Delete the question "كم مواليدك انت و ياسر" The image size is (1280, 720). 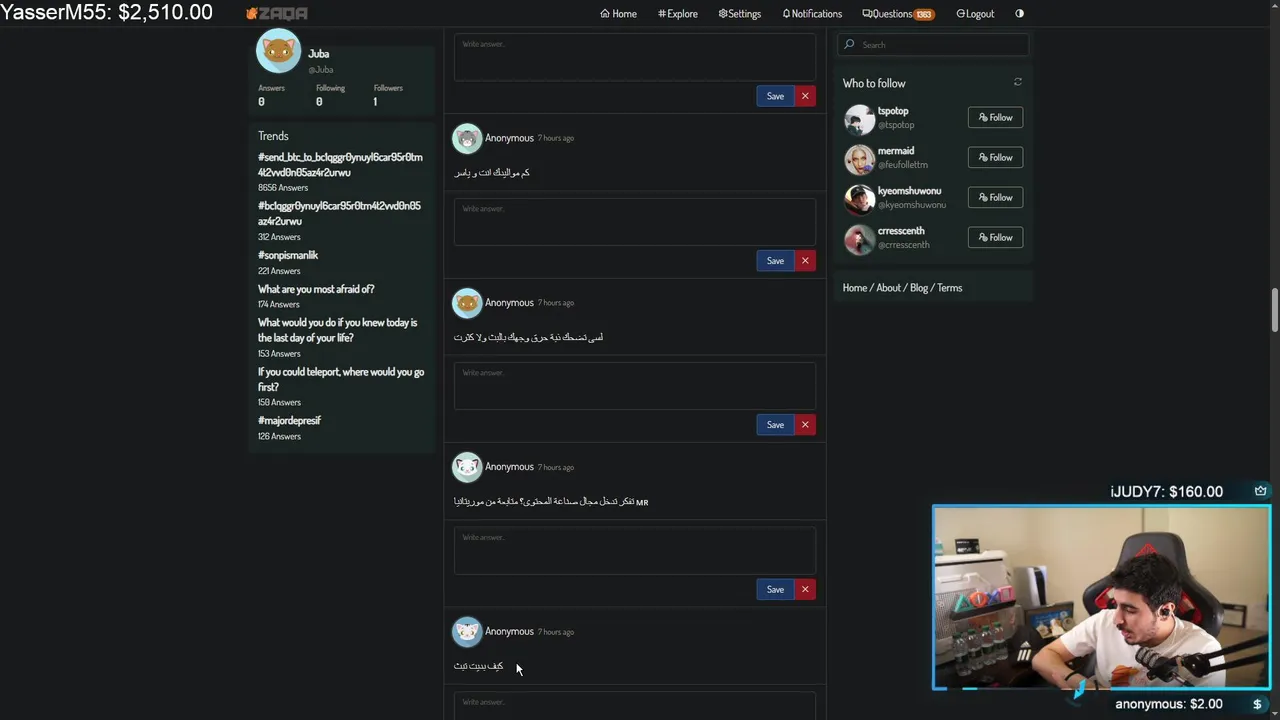tap(805, 261)
